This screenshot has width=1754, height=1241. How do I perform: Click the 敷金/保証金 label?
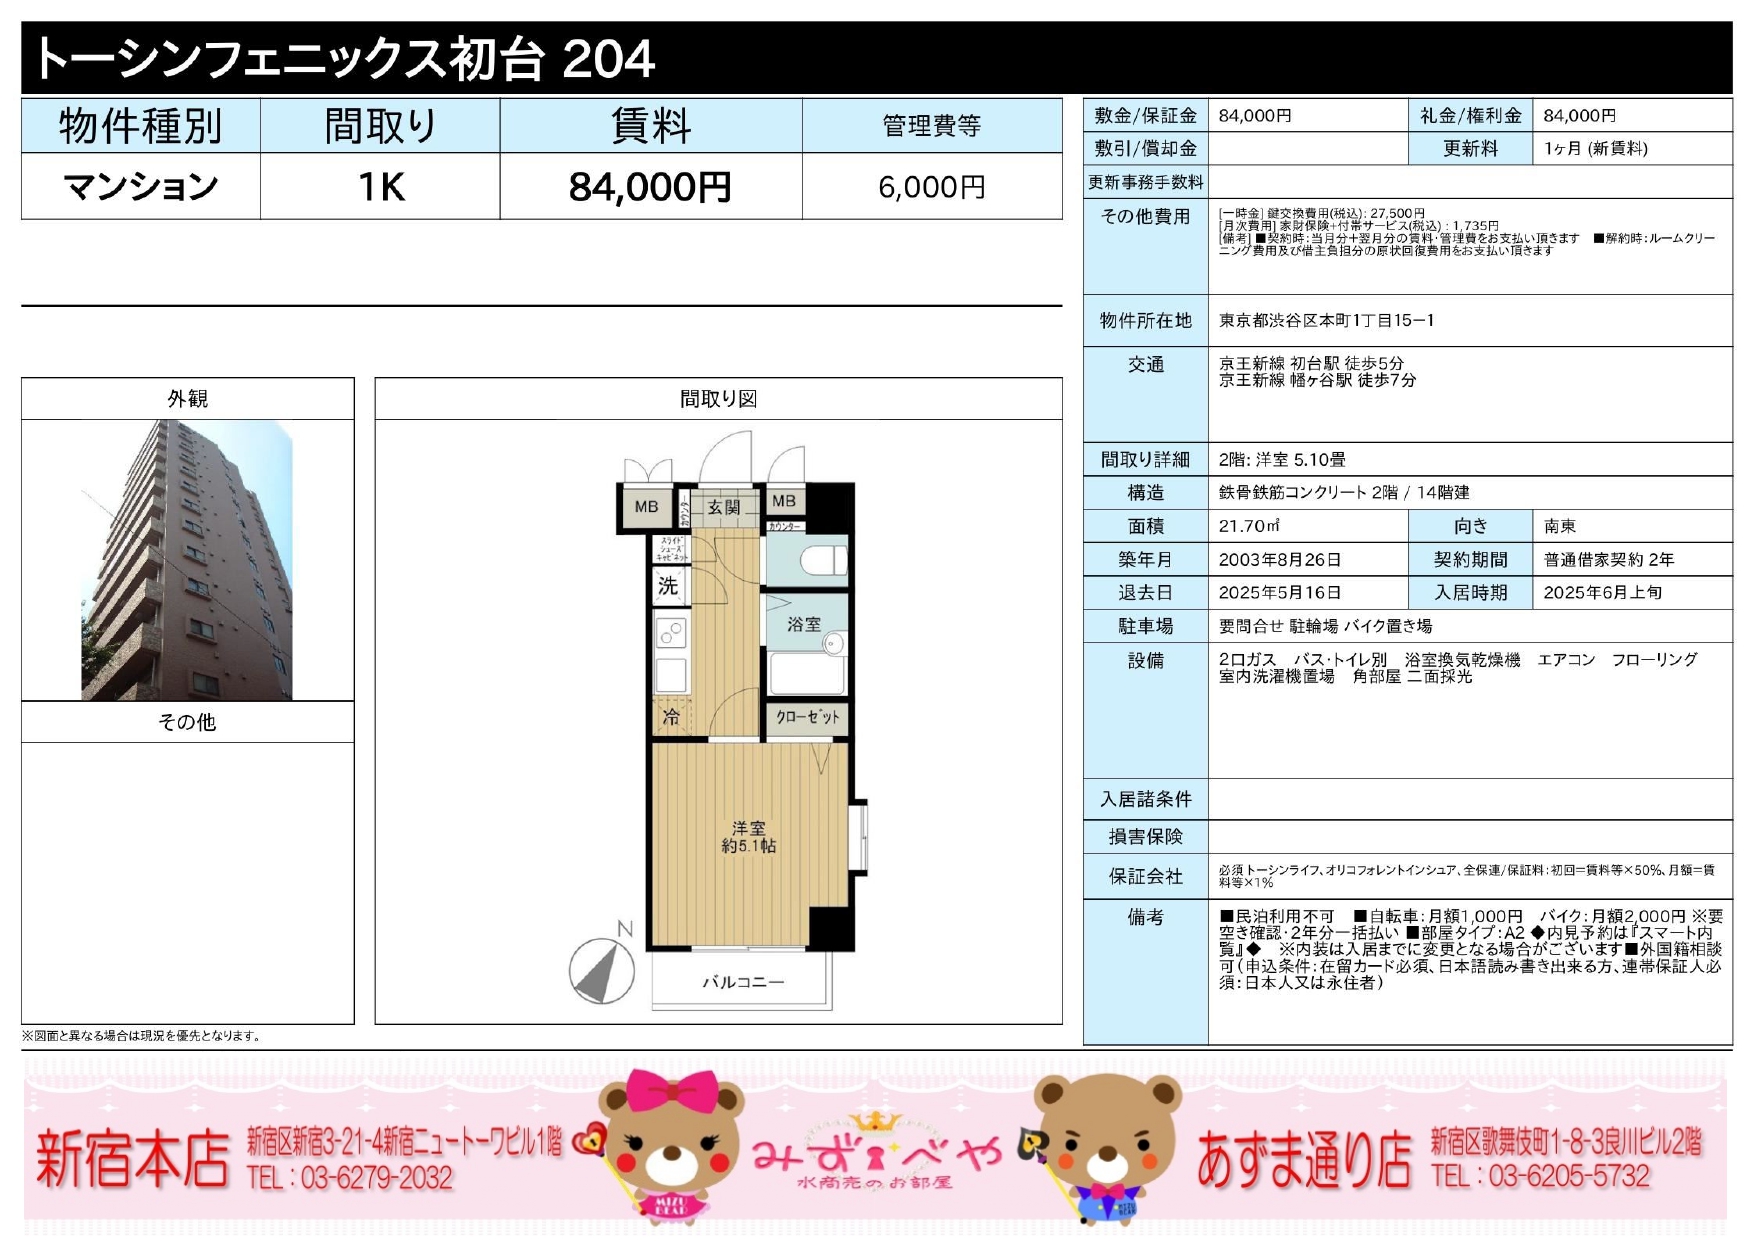point(1146,115)
